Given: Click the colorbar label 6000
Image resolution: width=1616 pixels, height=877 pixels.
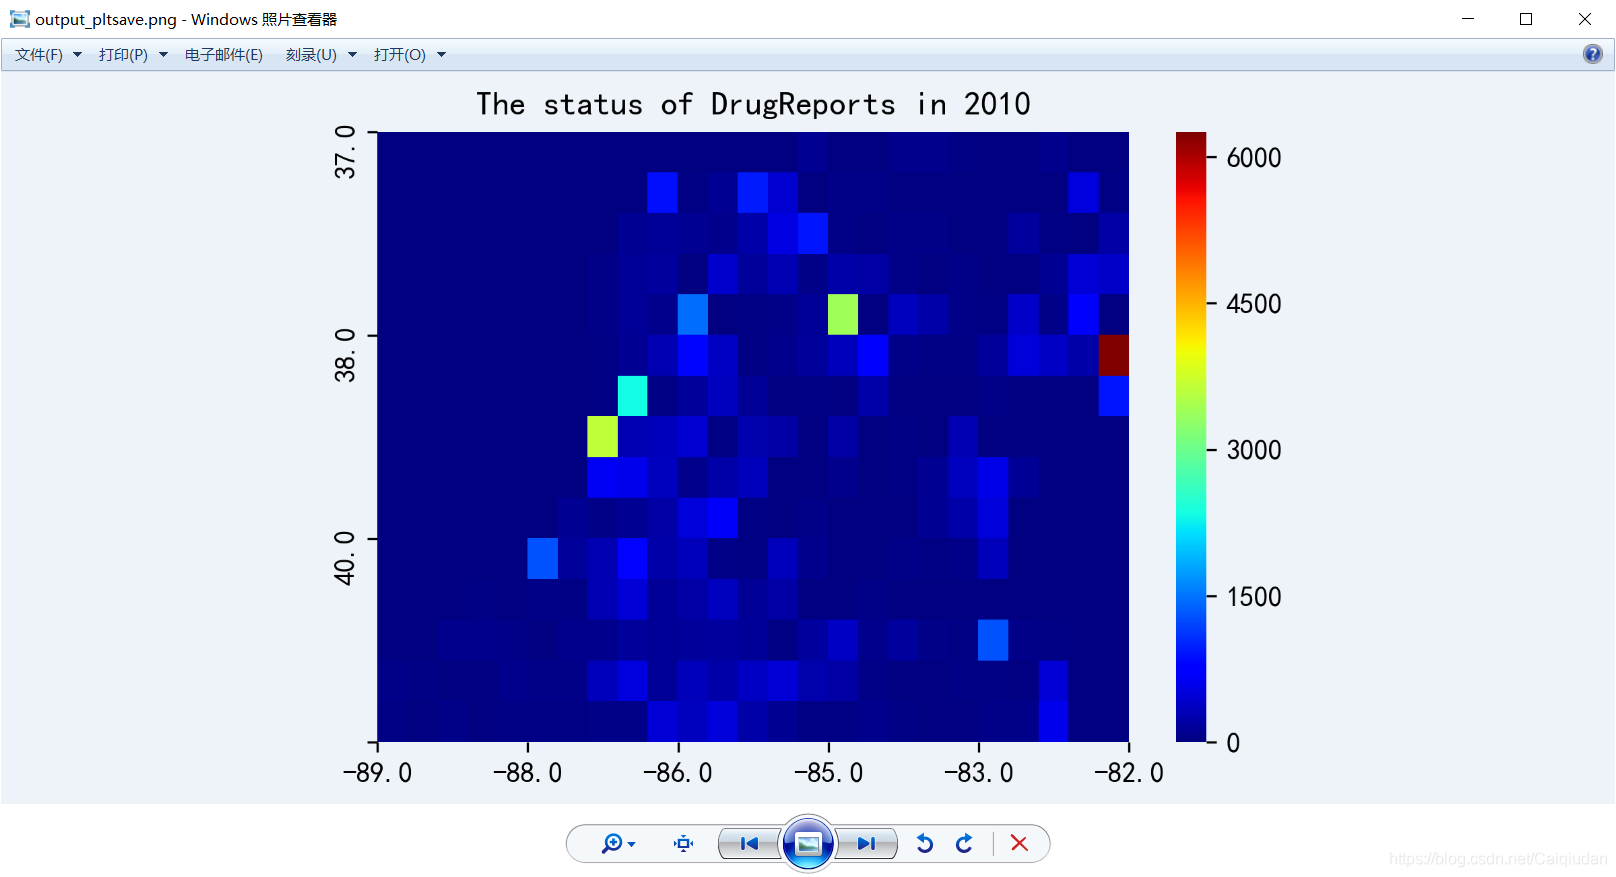Looking at the screenshot, I should (x=1254, y=158).
